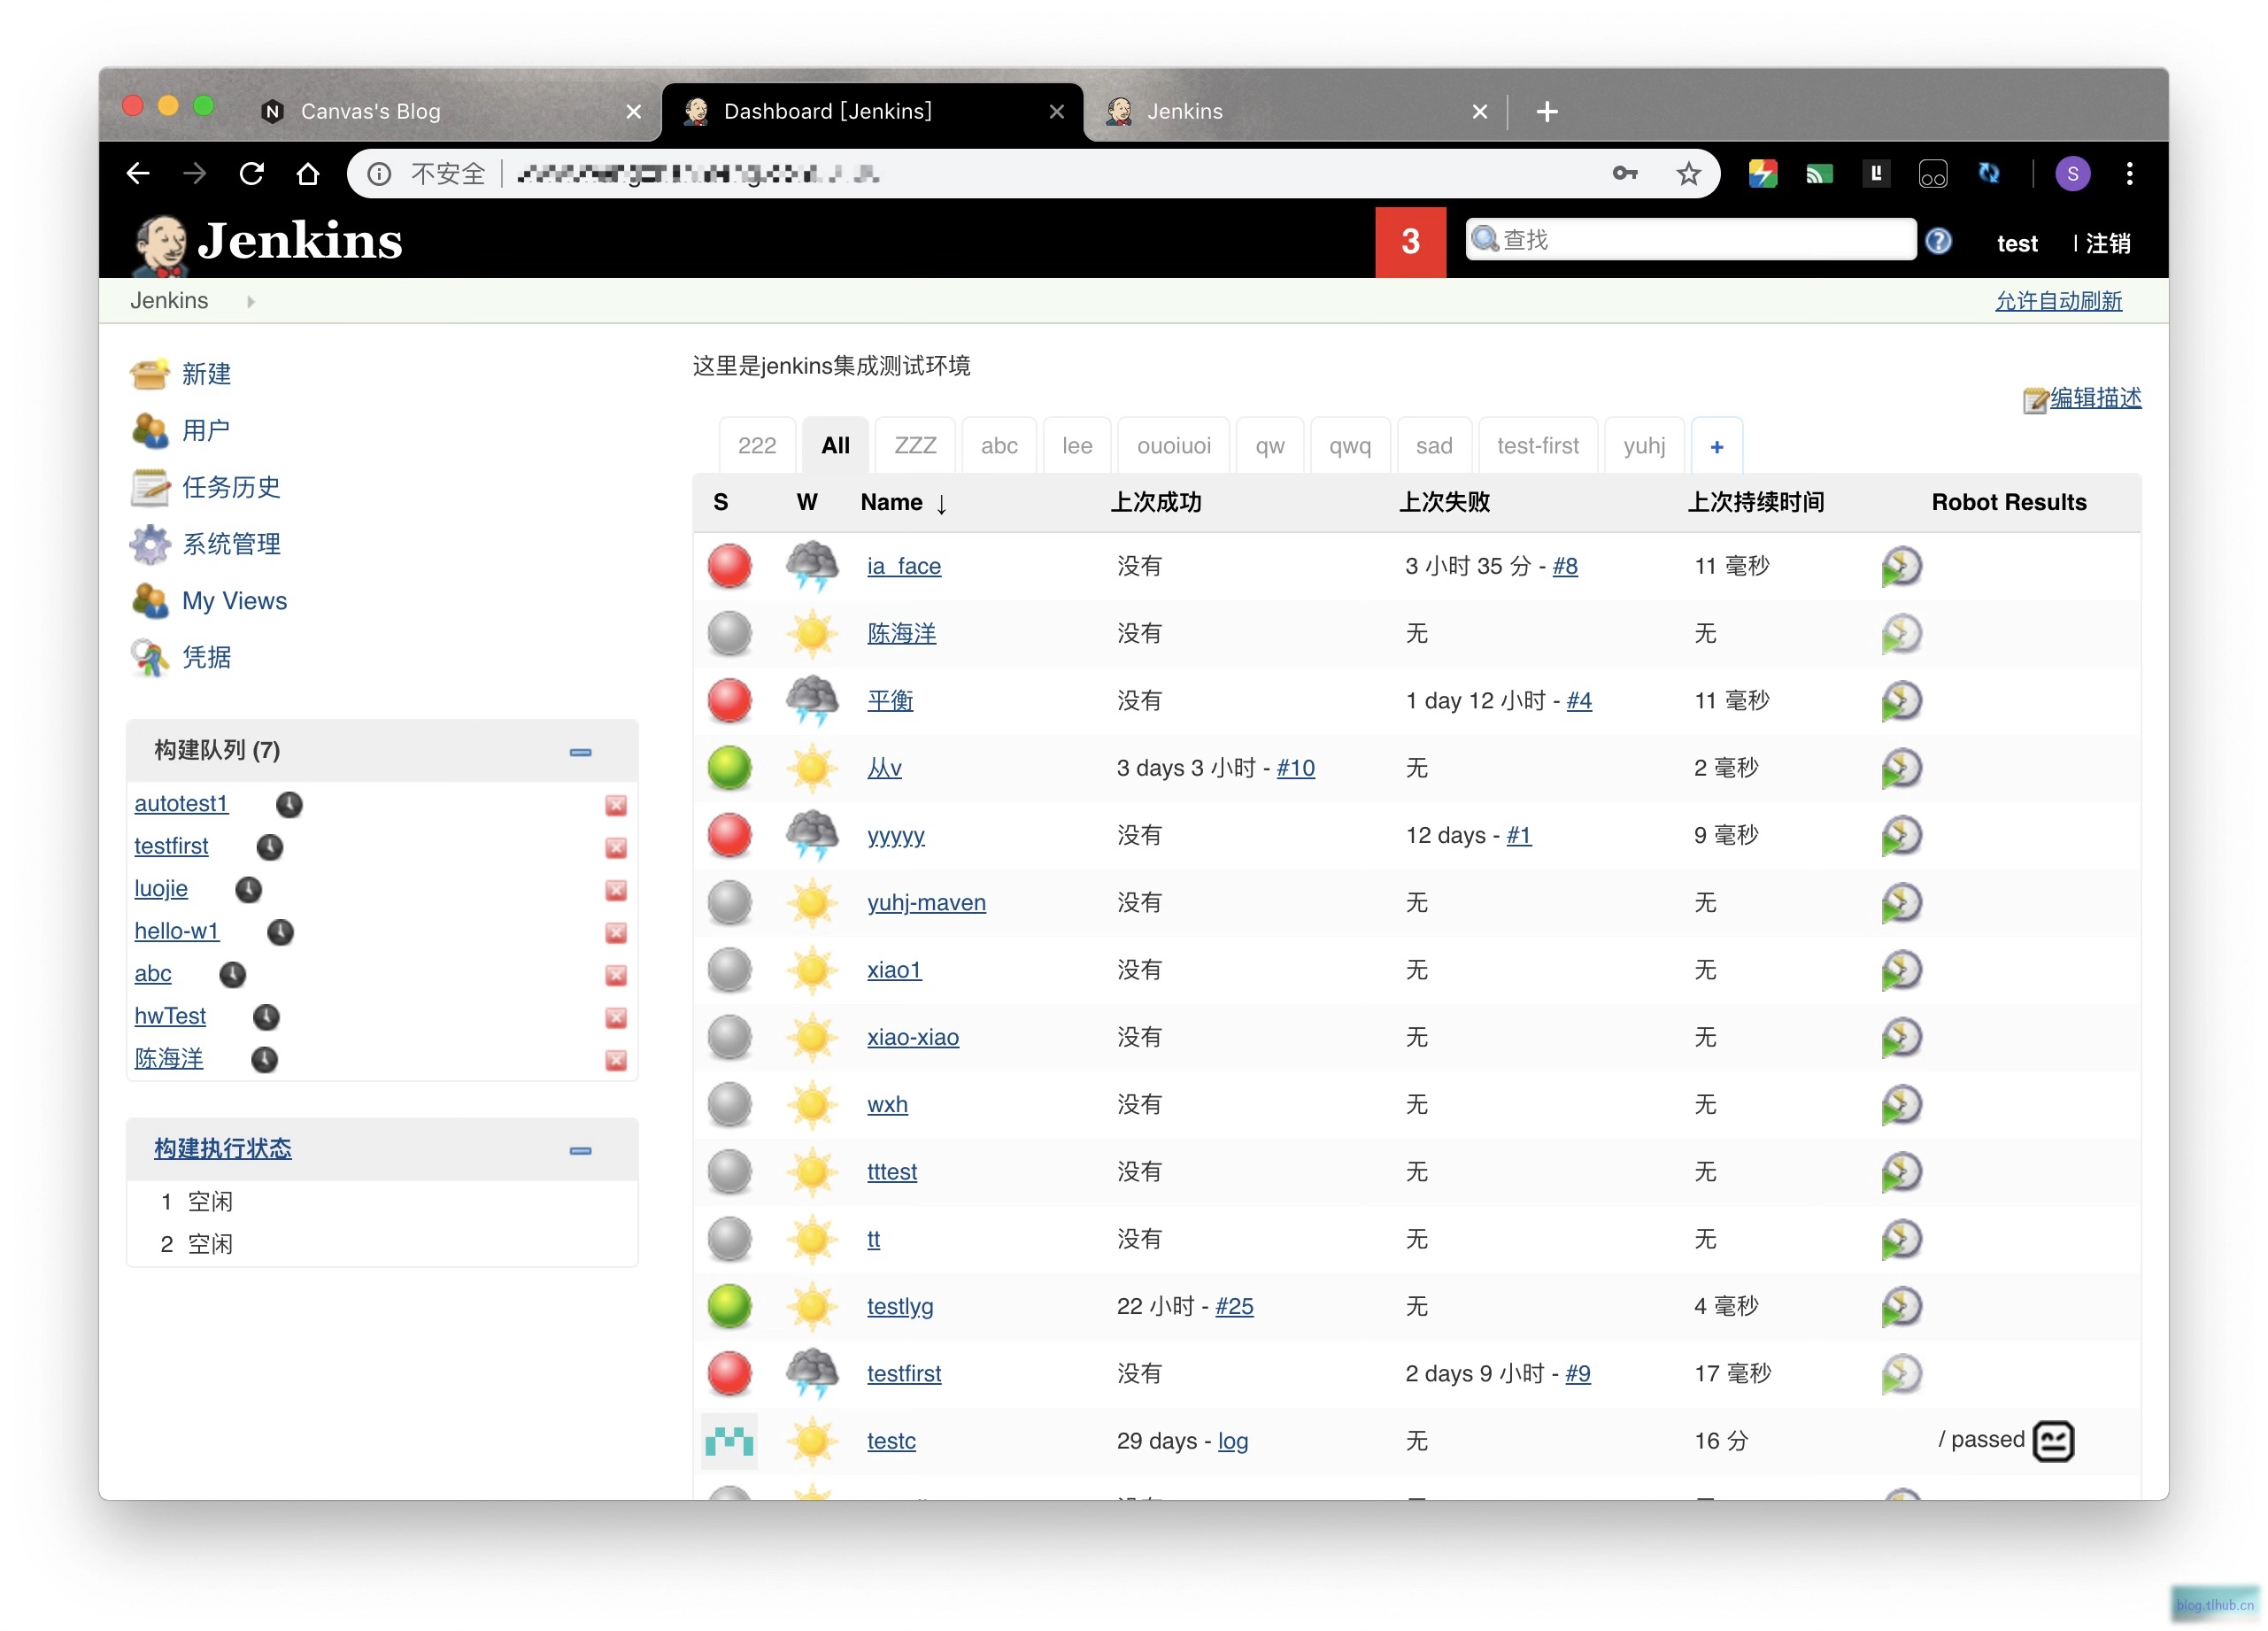Bookmark page with the star icon
This screenshot has width=2268, height=1631.
[x=1688, y=174]
